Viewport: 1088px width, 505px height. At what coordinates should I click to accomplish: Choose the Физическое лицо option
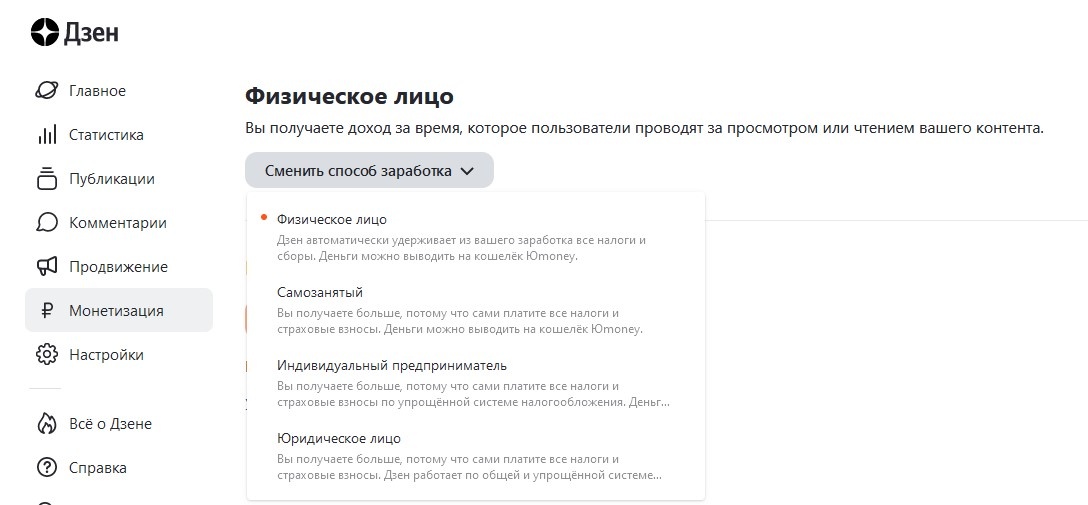tap(475, 237)
